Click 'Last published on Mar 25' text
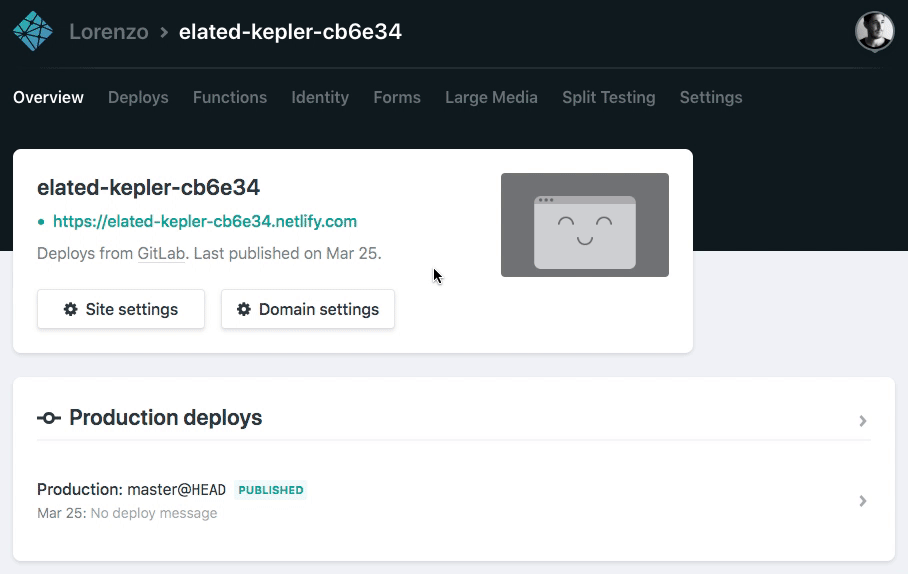Screen dimensions: 908x574 (x=286, y=254)
